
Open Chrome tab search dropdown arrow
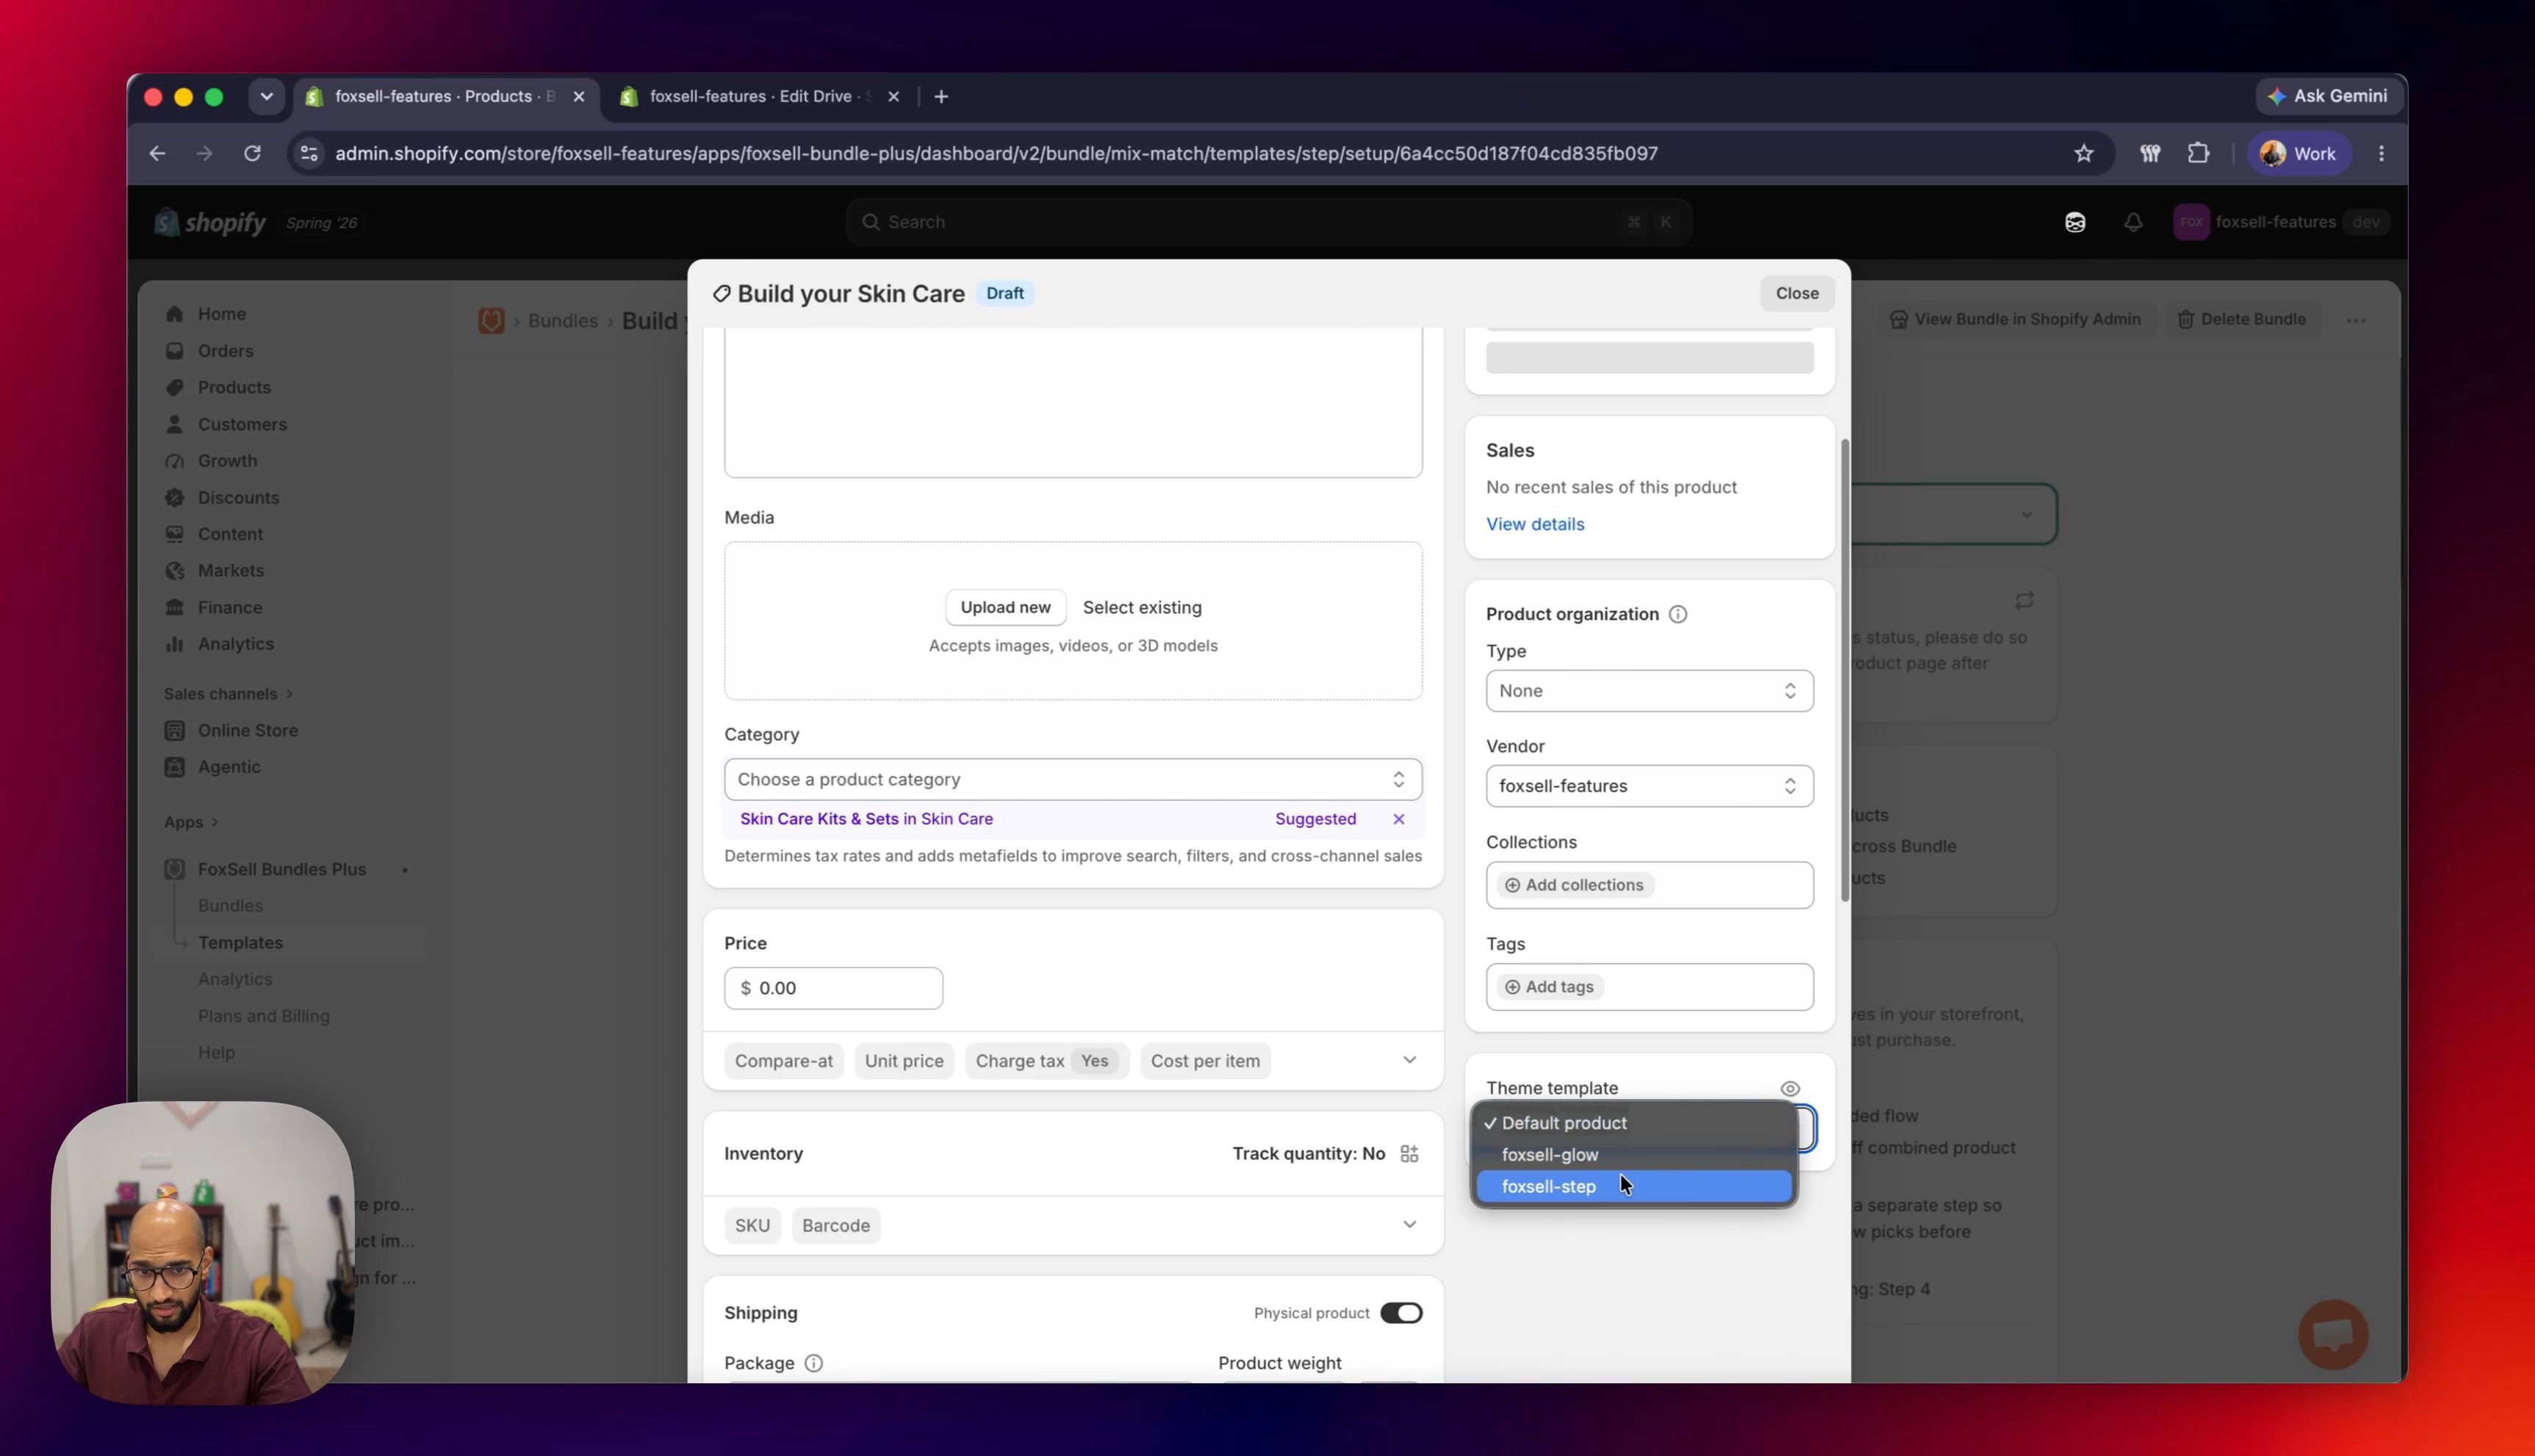coord(266,97)
